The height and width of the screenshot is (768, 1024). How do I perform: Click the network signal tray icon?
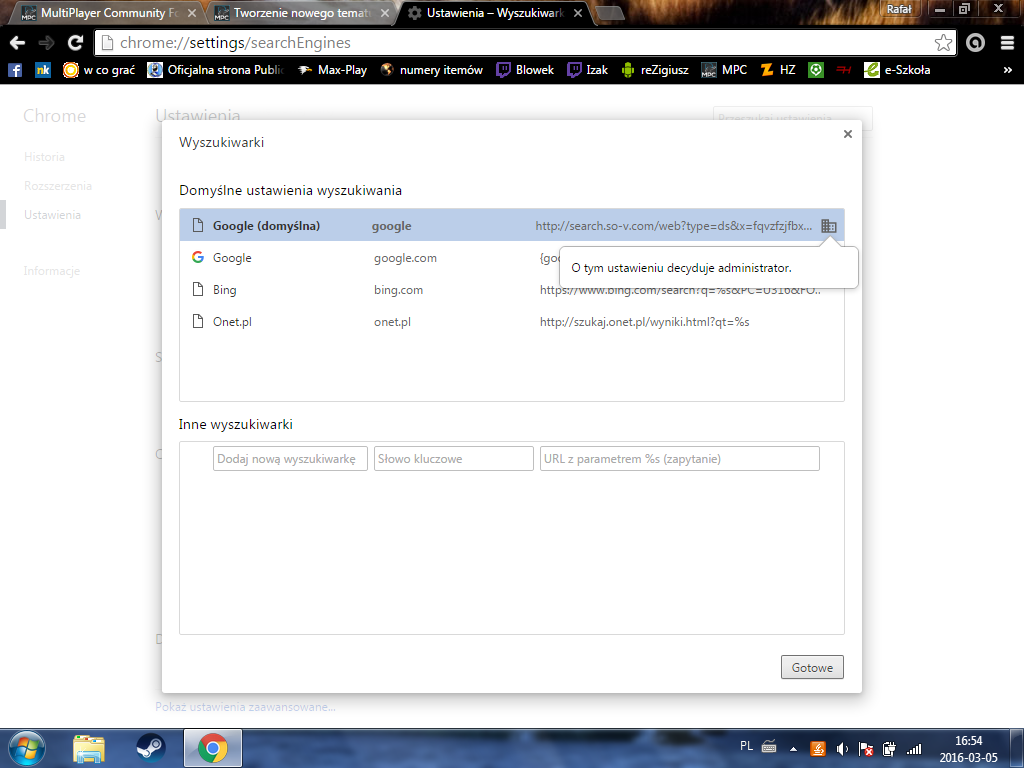914,749
